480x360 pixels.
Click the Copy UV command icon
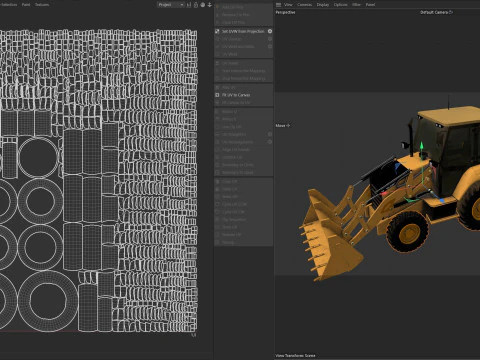pyautogui.click(x=218, y=181)
